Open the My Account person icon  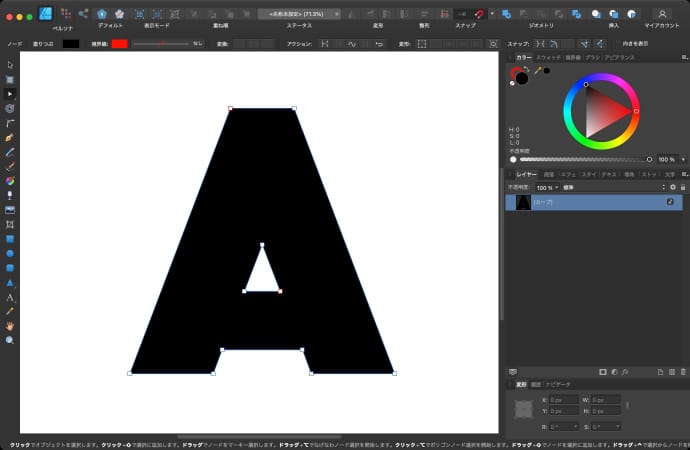pos(661,14)
